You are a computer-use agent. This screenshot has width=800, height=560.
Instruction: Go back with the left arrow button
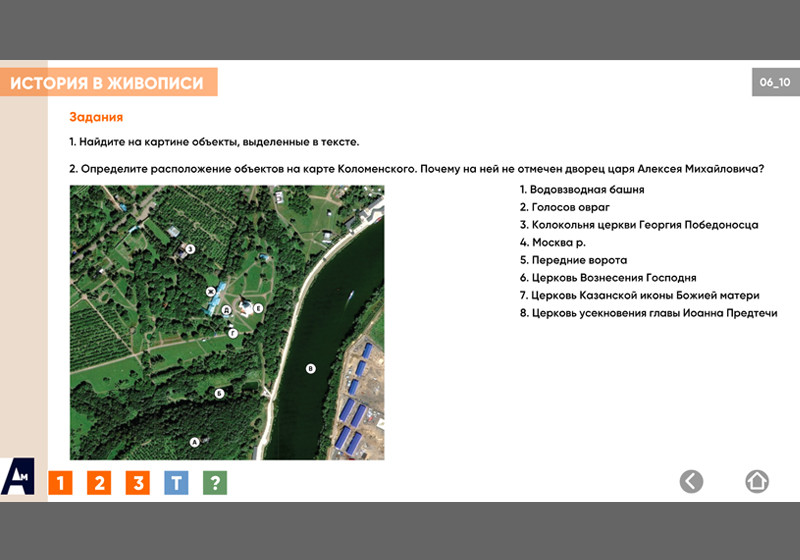[691, 481]
